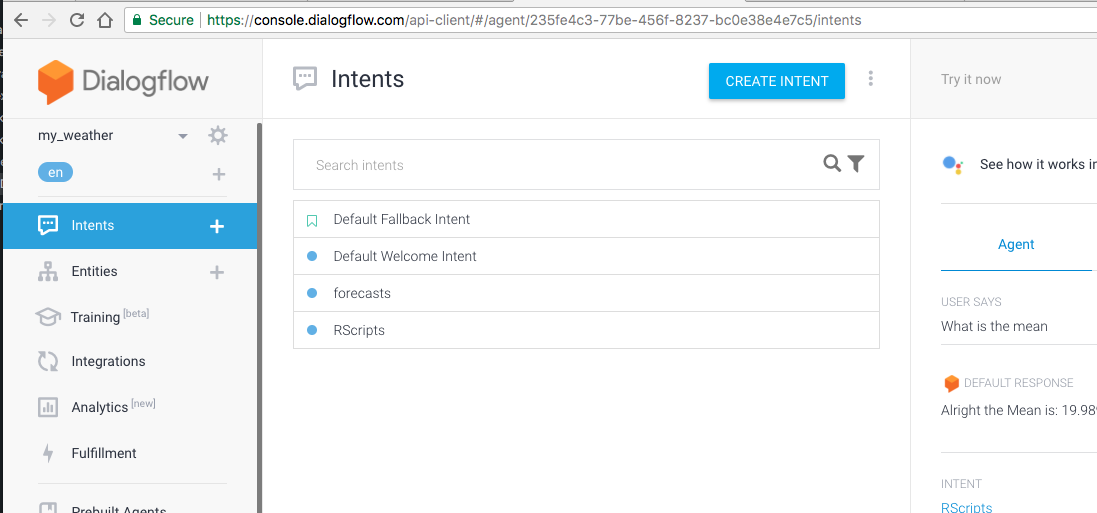Click the Training graduation cap icon

pos(48,317)
